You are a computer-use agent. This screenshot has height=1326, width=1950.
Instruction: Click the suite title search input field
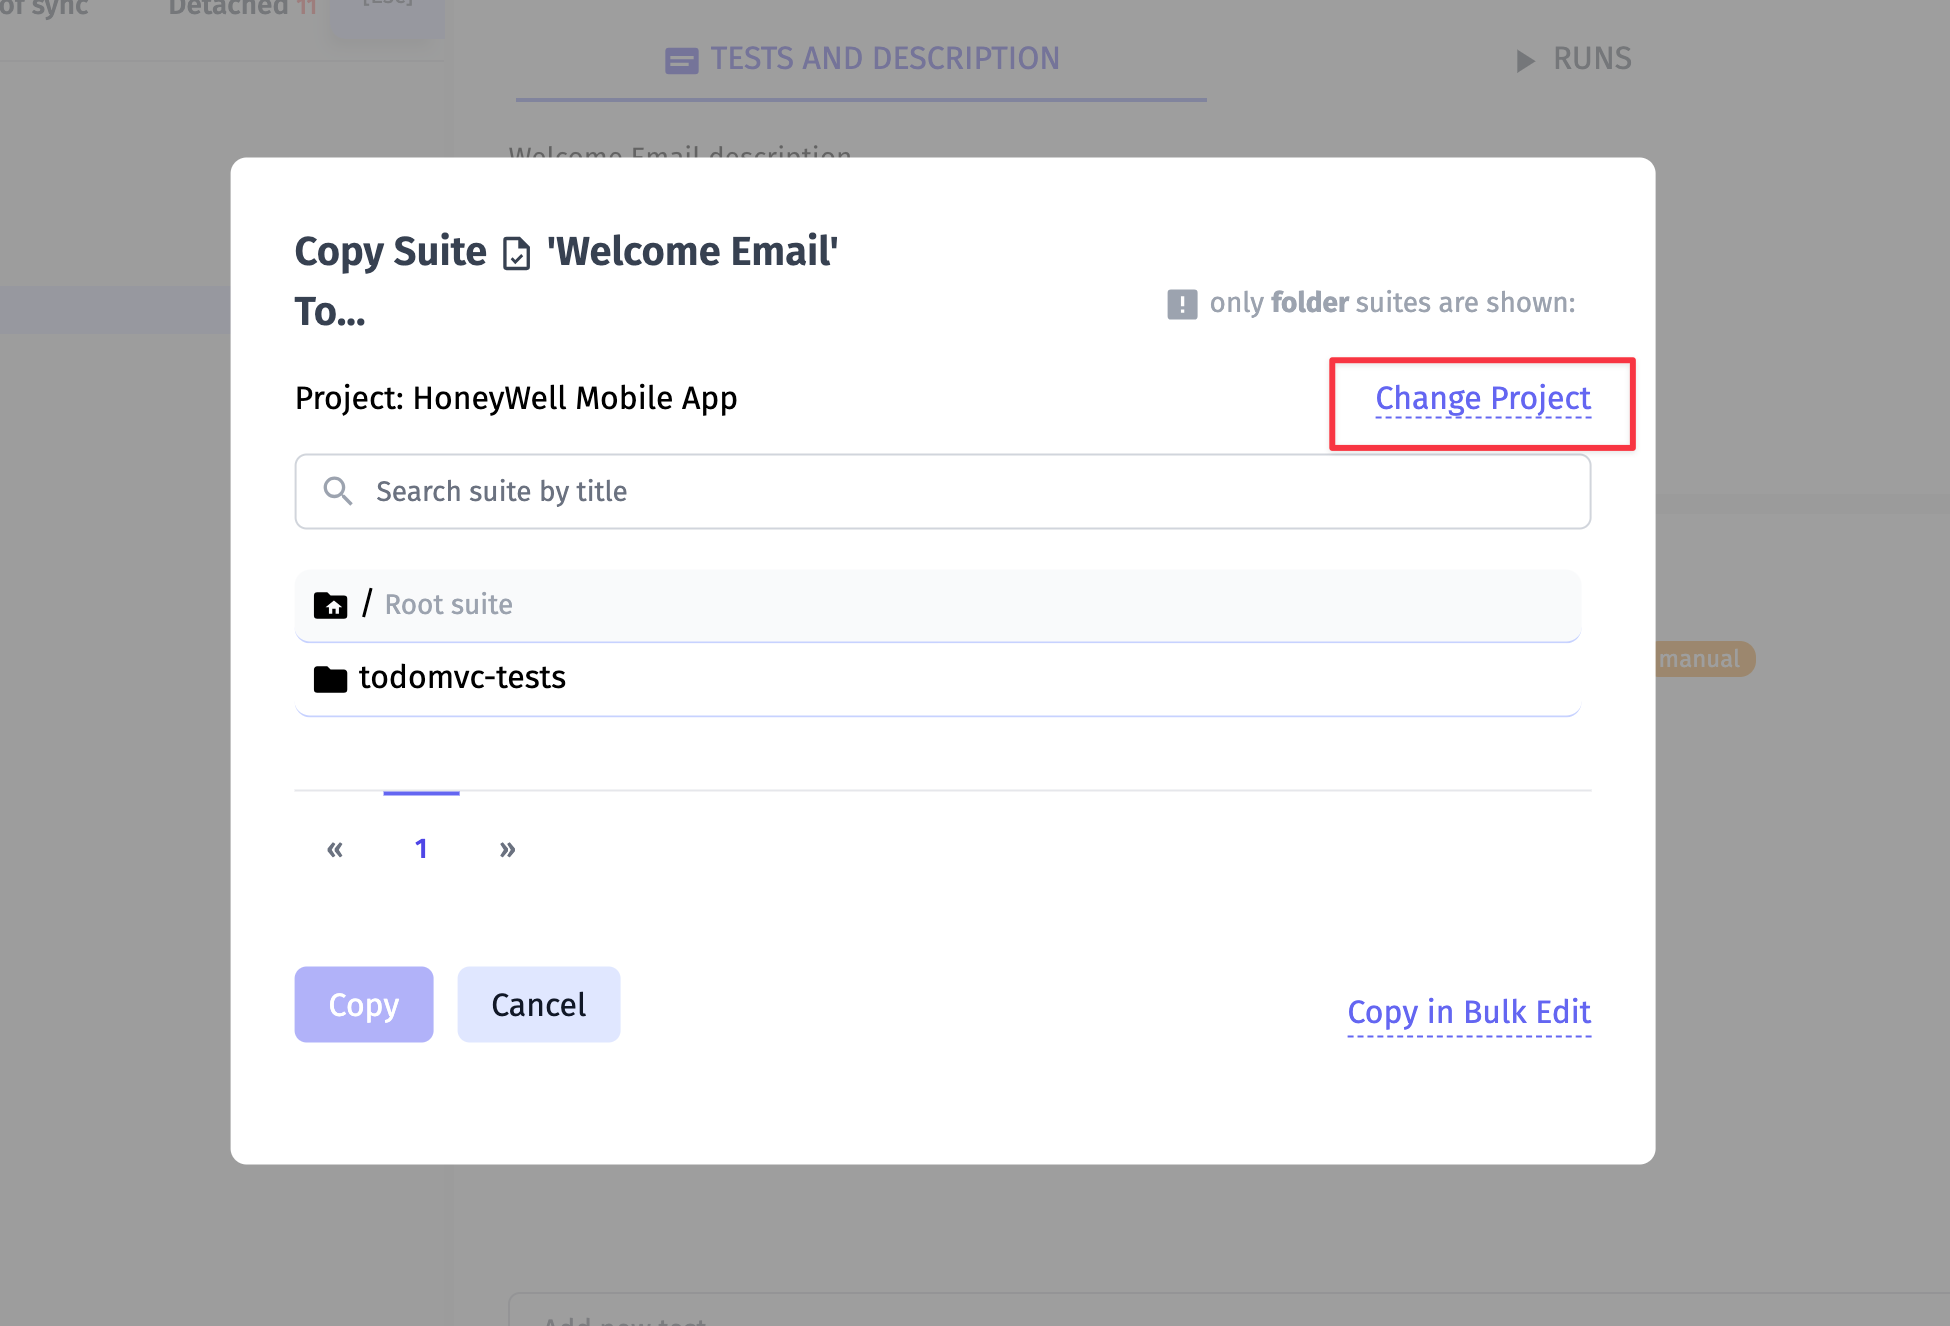coord(944,490)
